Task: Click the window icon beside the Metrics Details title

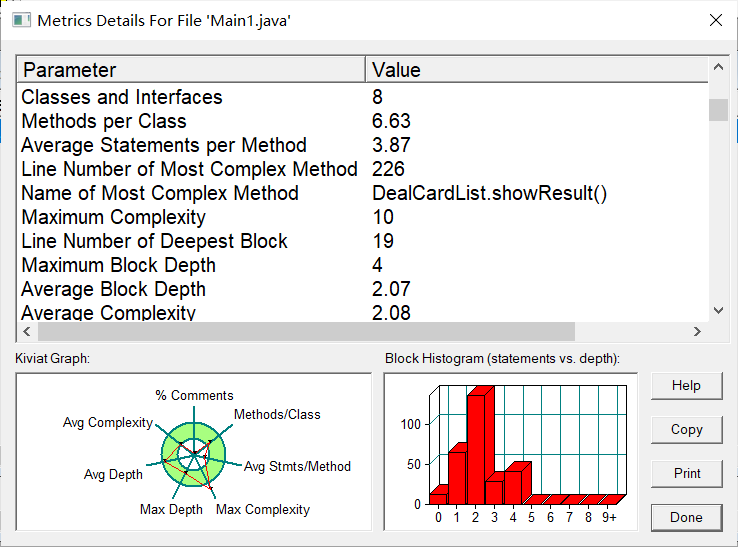Action: [x=21, y=21]
